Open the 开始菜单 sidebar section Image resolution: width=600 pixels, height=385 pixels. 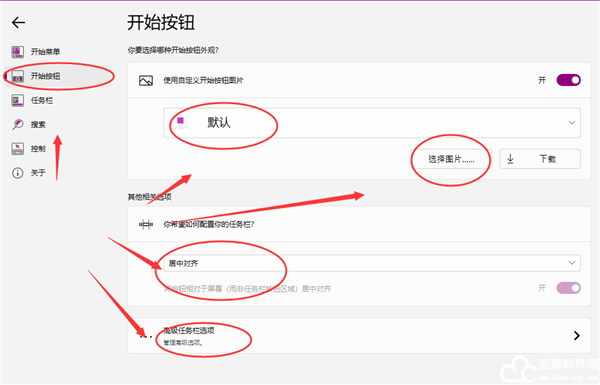[57, 52]
